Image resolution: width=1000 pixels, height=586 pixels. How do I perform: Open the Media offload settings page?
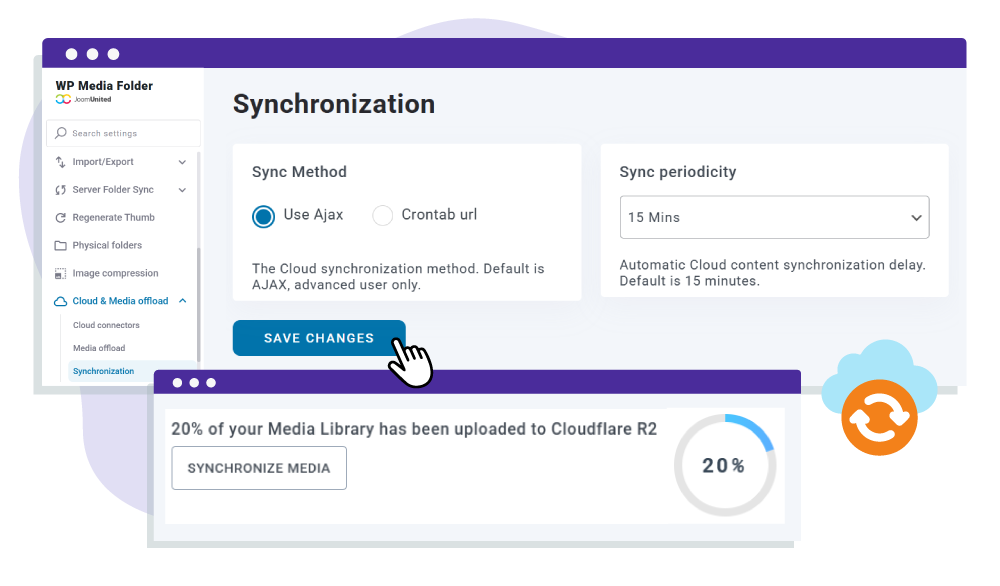pyautogui.click(x=98, y=347)
